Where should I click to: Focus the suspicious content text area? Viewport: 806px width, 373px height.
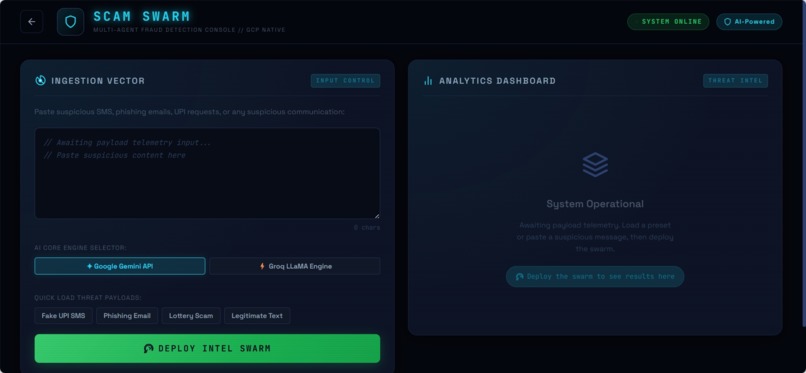(x=207, y=174)
